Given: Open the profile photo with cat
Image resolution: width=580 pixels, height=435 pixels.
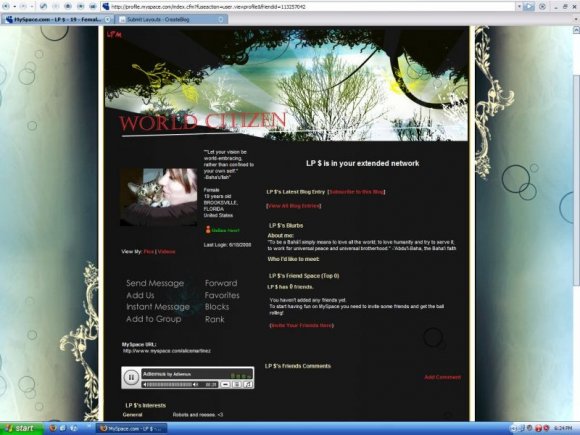Looking at the screenshot, I should [158, 197].
